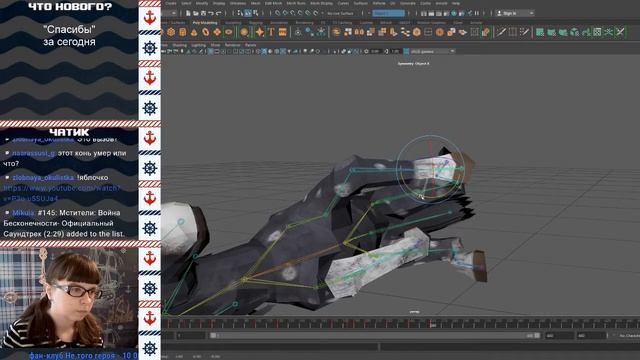Click the Save Scene icon
The height and width of the screenshot is (360, 640).
pyautogui.click(x=203, y=13)
